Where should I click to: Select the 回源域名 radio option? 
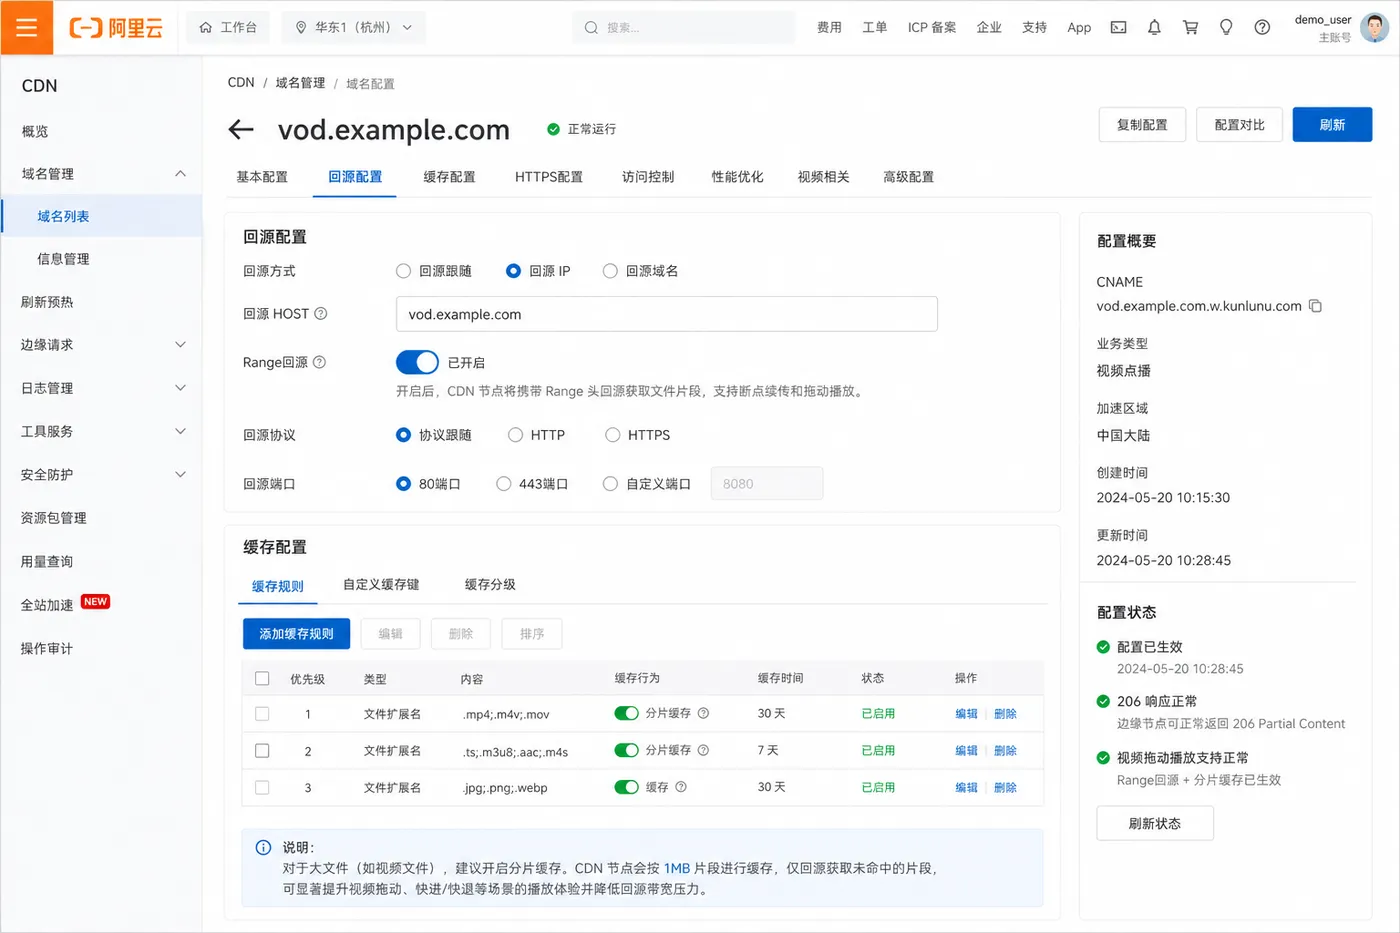tap(610, 271)
